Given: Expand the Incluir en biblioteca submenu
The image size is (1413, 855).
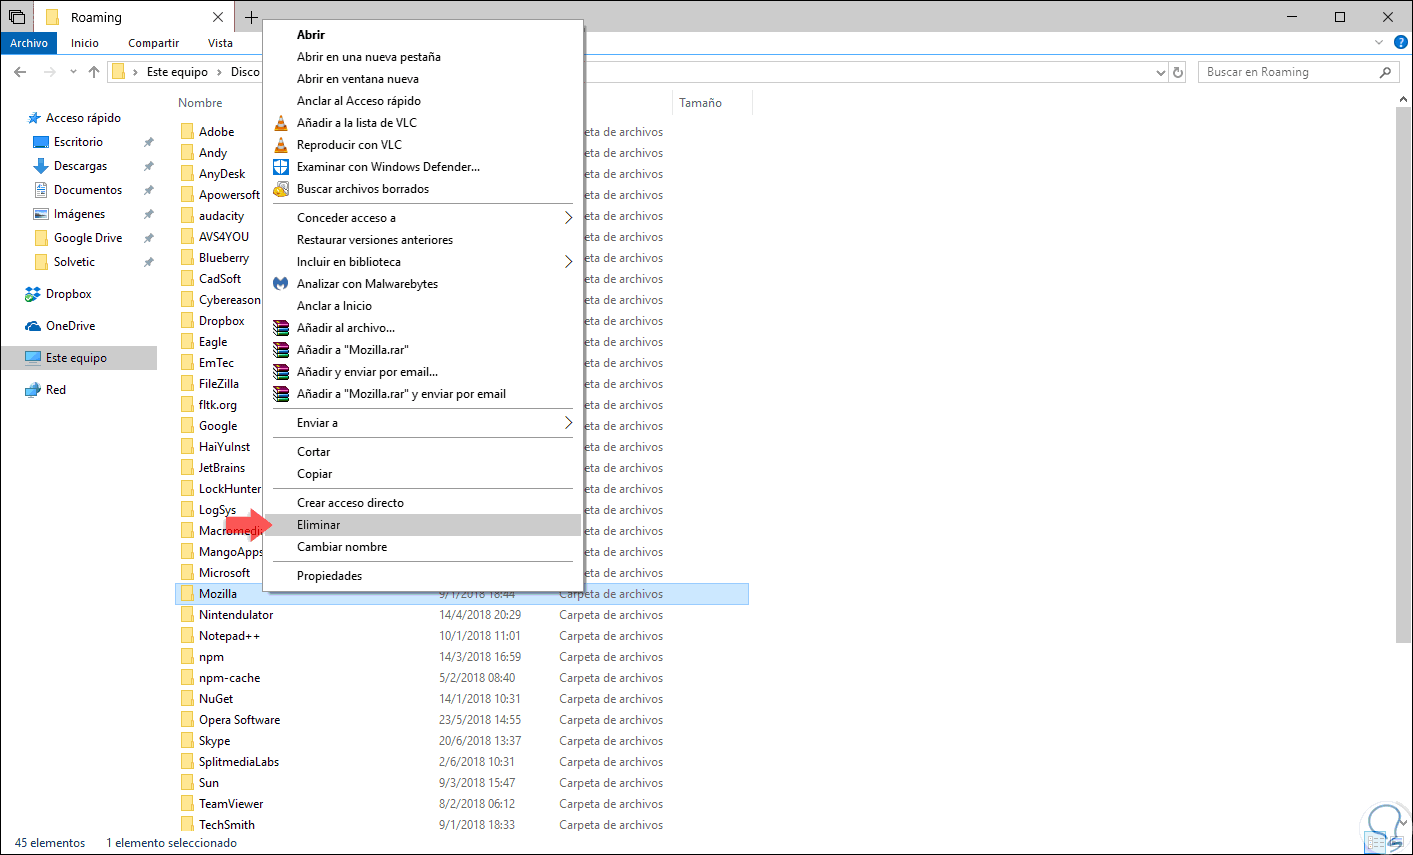Looking at the screenshot, I should (568, 262).
